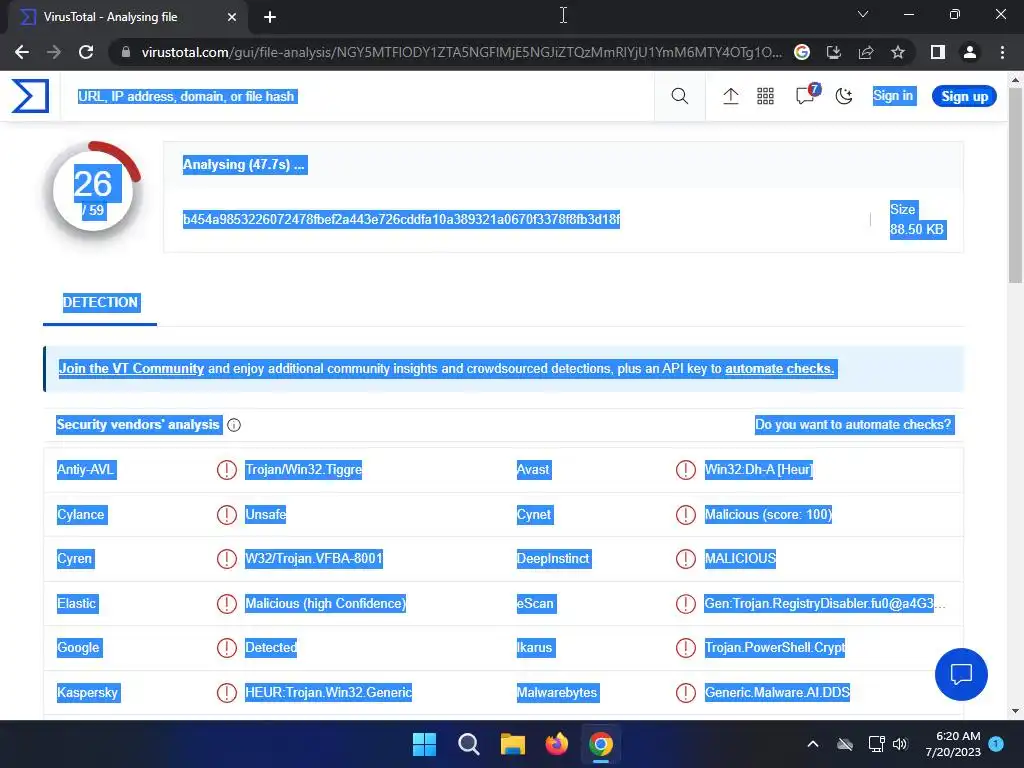
Task: Select the DETECTION tab
Action: click(x=100, y=302)
